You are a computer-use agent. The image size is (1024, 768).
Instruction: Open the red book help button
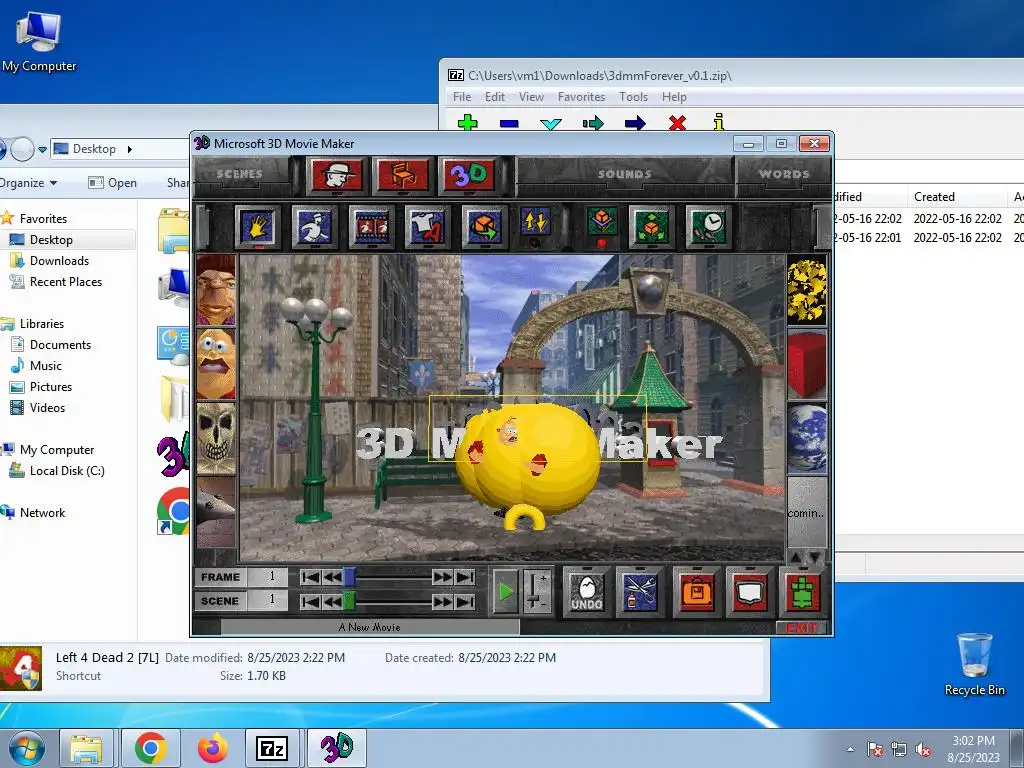point(750,592)
